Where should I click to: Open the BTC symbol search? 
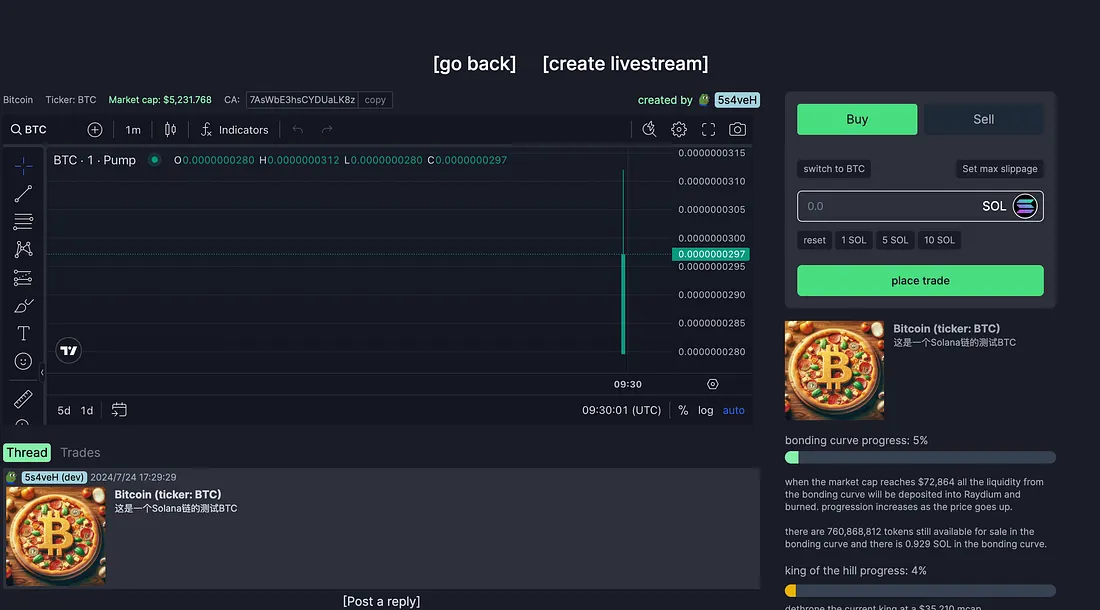(29, 130)
